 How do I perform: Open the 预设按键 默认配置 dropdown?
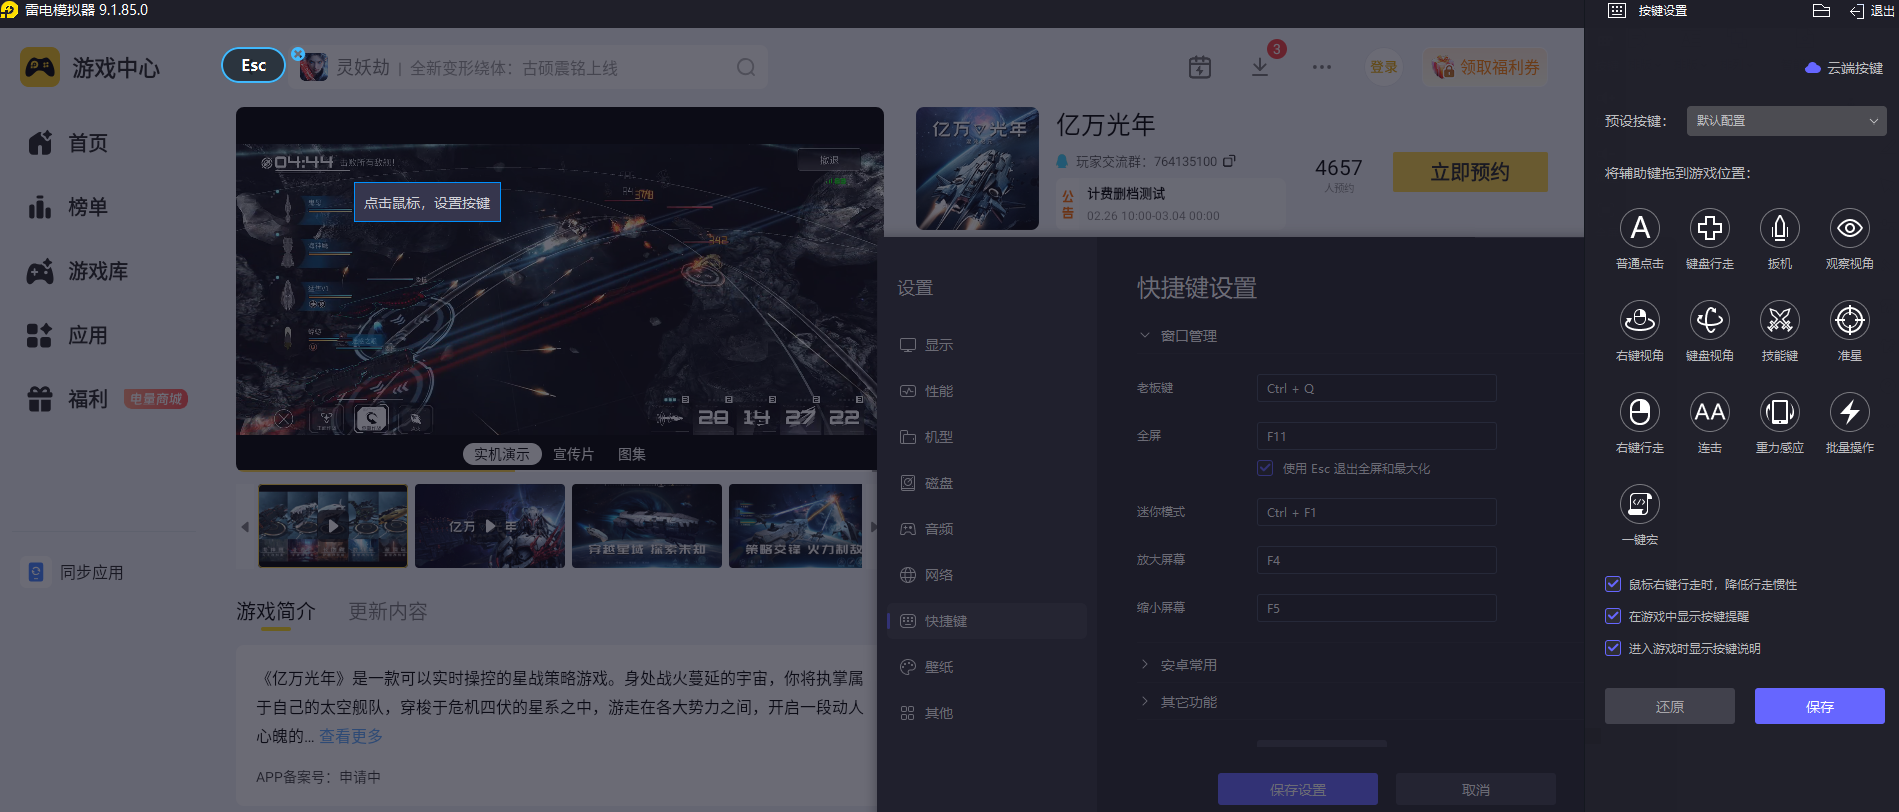1785,121
